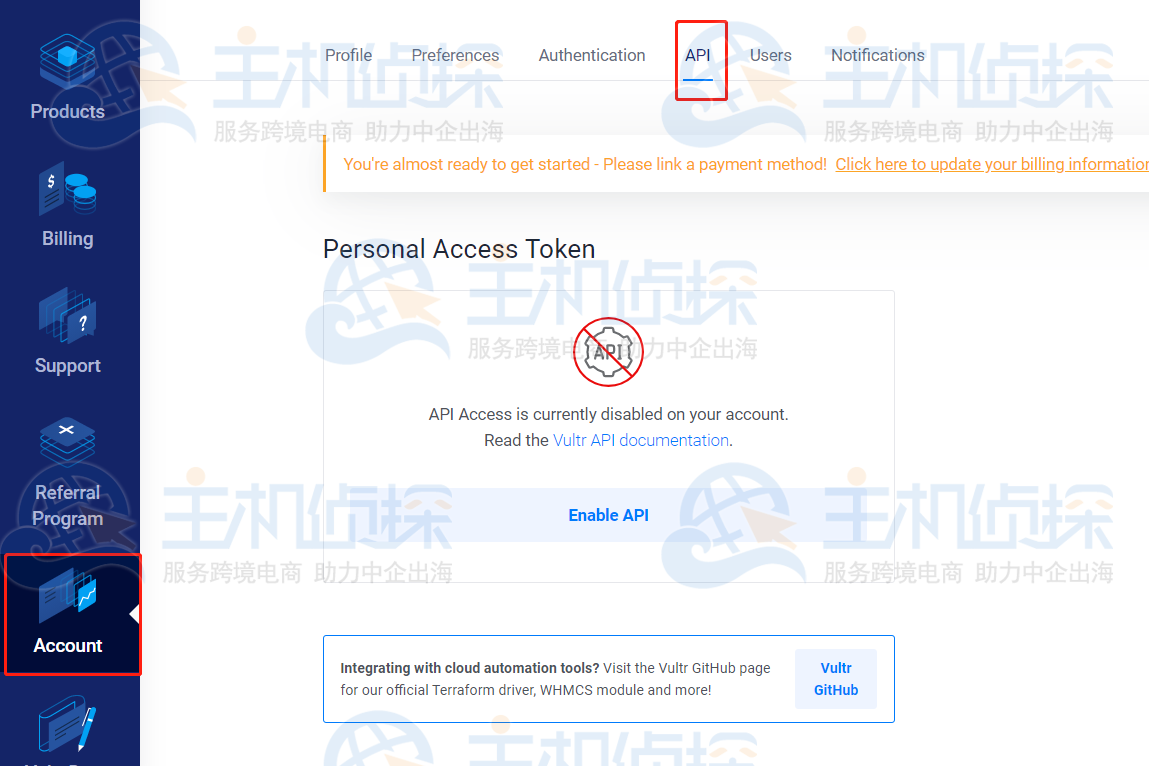The width and height of the screenshot is (1149, 766).
Task: Select the API tab
Action: click(698, 55)
